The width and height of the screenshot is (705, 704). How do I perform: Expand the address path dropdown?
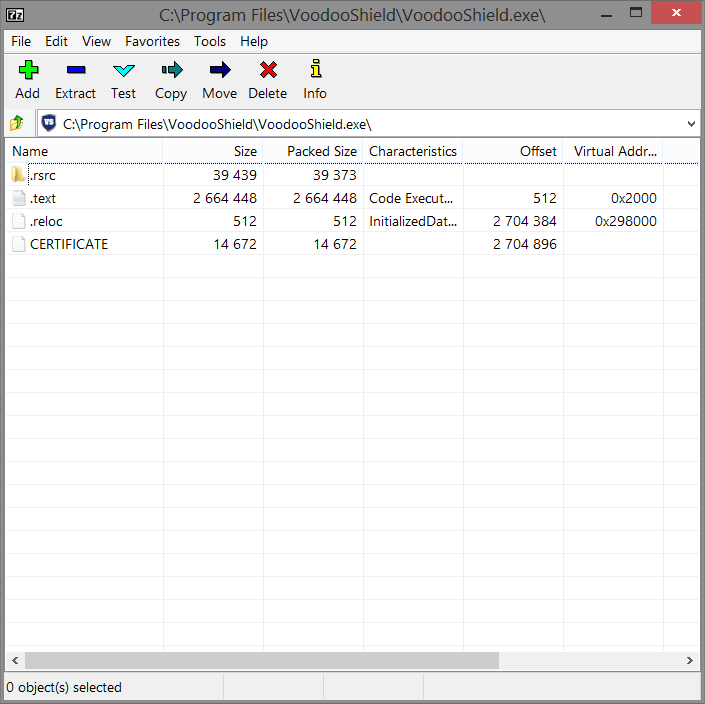(691, 124)
